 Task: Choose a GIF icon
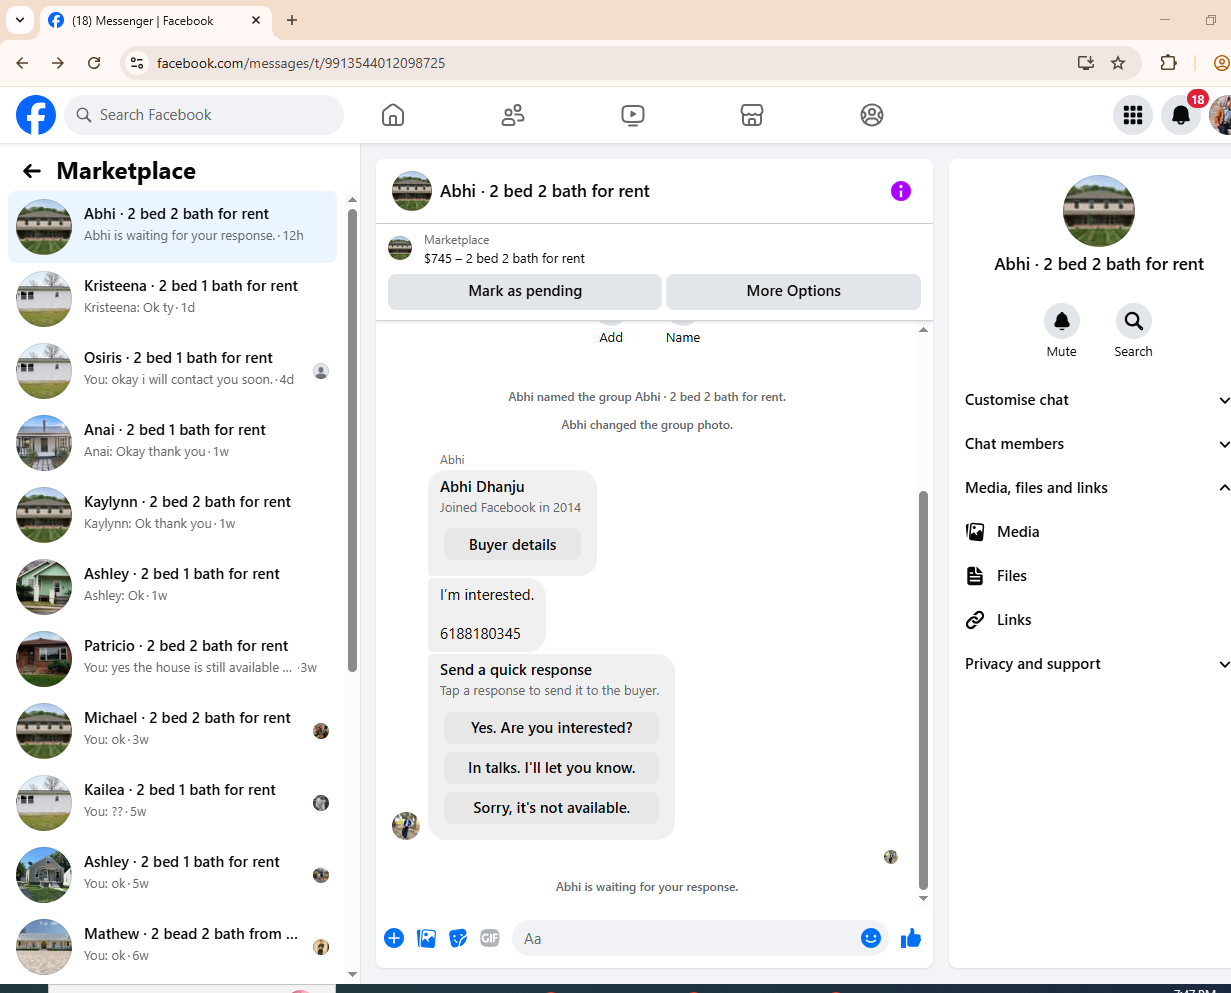click(x=489, y=938)
